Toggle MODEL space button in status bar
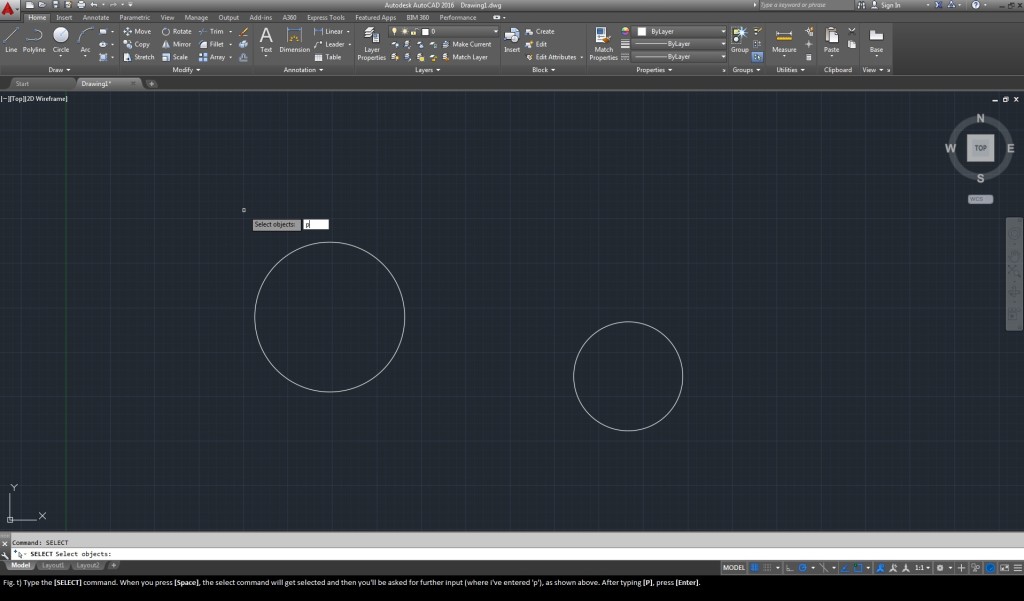This screenshot has height=601, width=1024. click(x=734, y=567)
